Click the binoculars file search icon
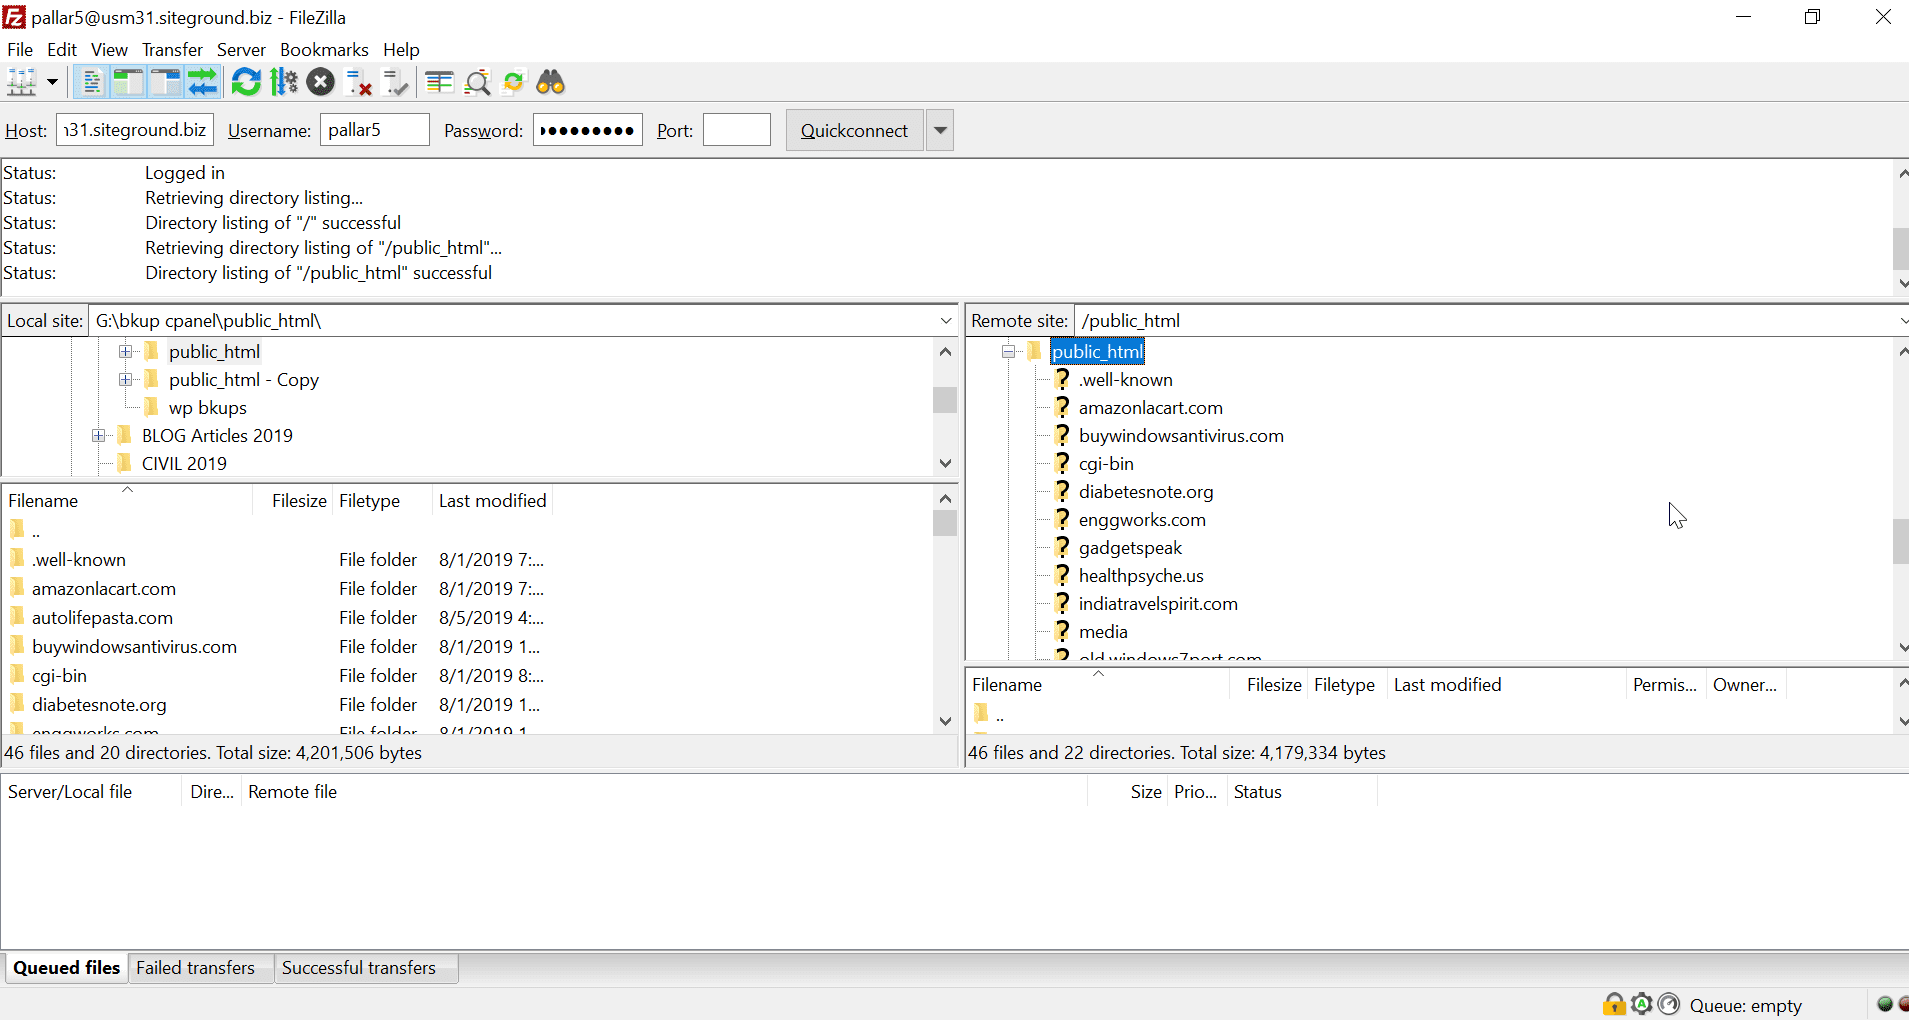 click(551, 82)
